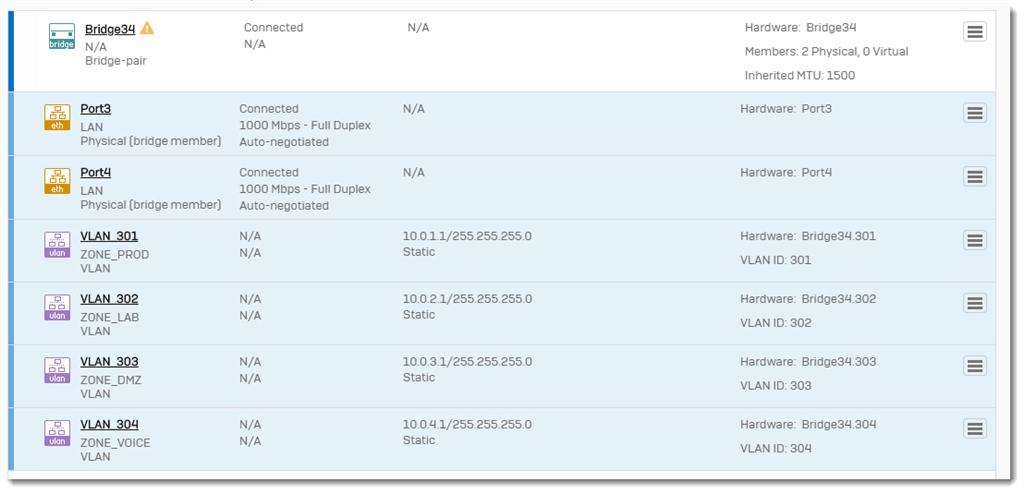The height and width of the screenshot is (493, 1024).
Task: Open the VLAN_302 interface link
Action: point(109,299)
